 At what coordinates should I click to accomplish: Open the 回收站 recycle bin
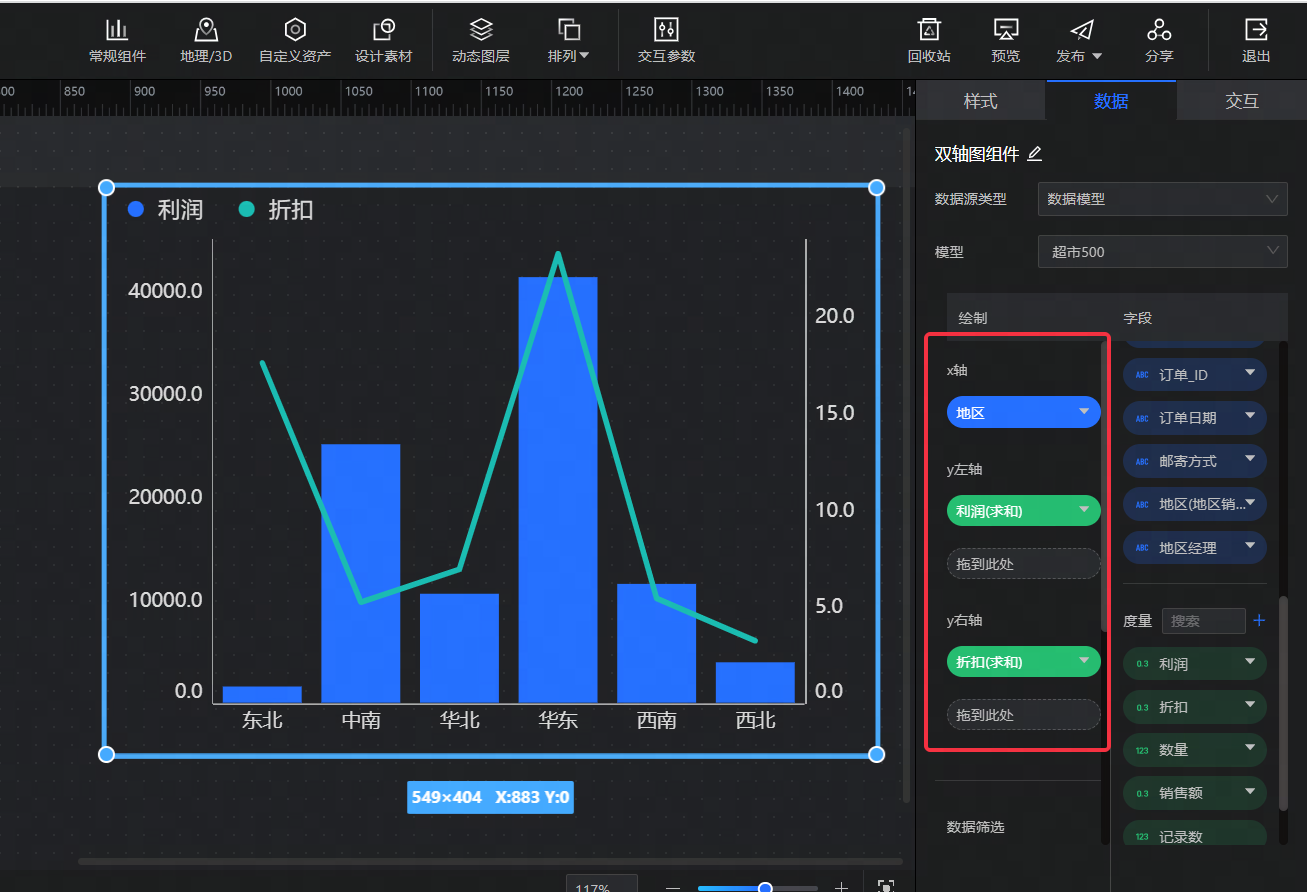tap(929, 30)
